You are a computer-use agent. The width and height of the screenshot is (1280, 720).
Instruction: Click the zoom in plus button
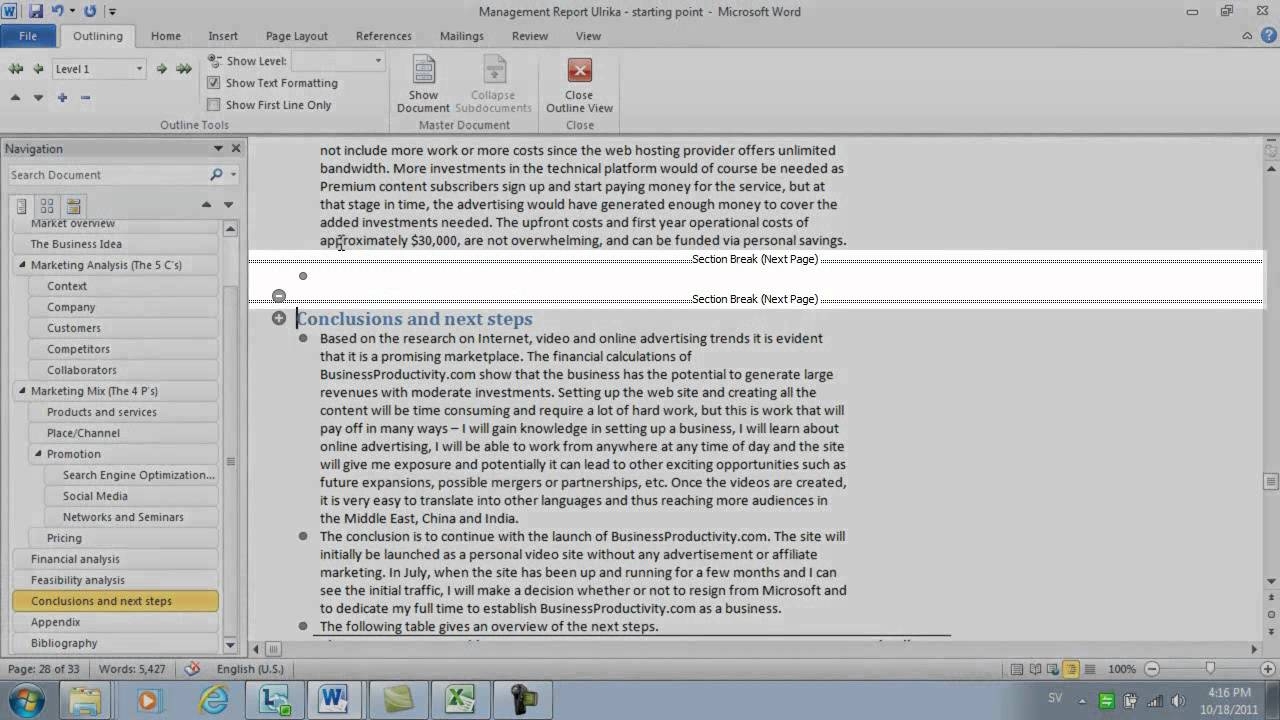click(1268, 669)
